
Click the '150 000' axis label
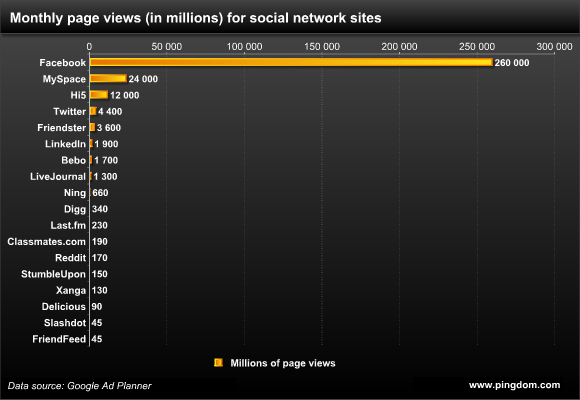point(322,47)
